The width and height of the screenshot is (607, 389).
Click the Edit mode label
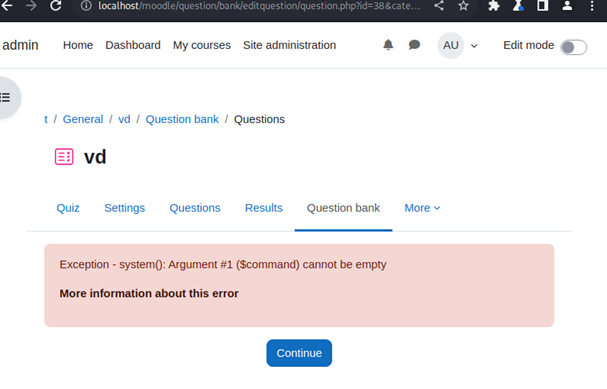click(528, 45)
